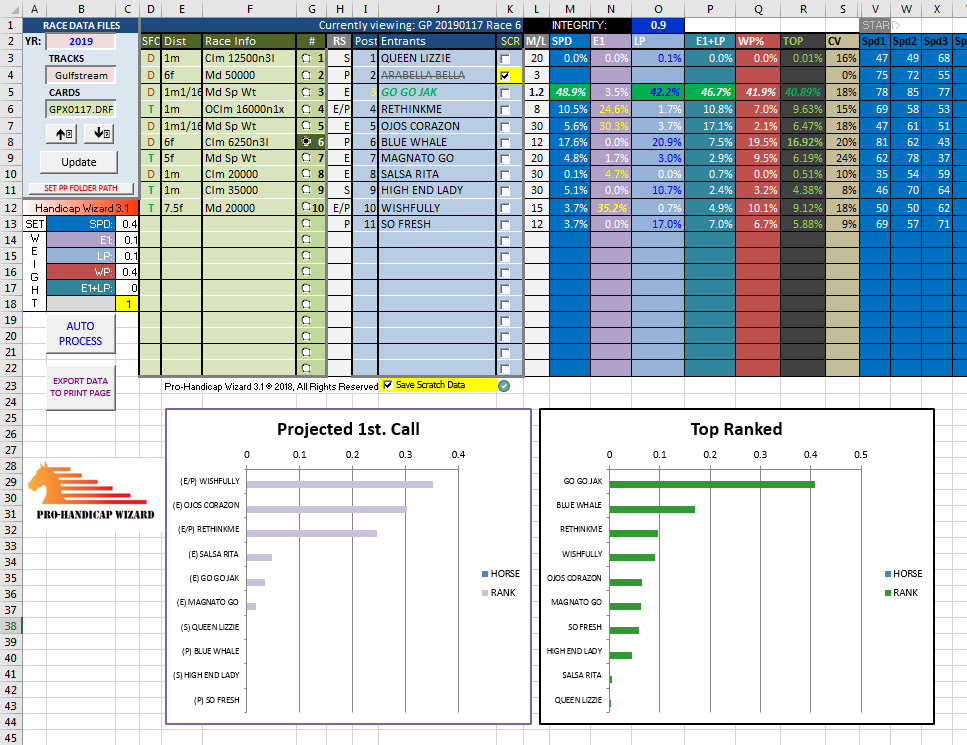Uncheck the scratch box for ARABELLA BELLA
The height and width of the screenshot is (745, 967).
tap(505, 75)
